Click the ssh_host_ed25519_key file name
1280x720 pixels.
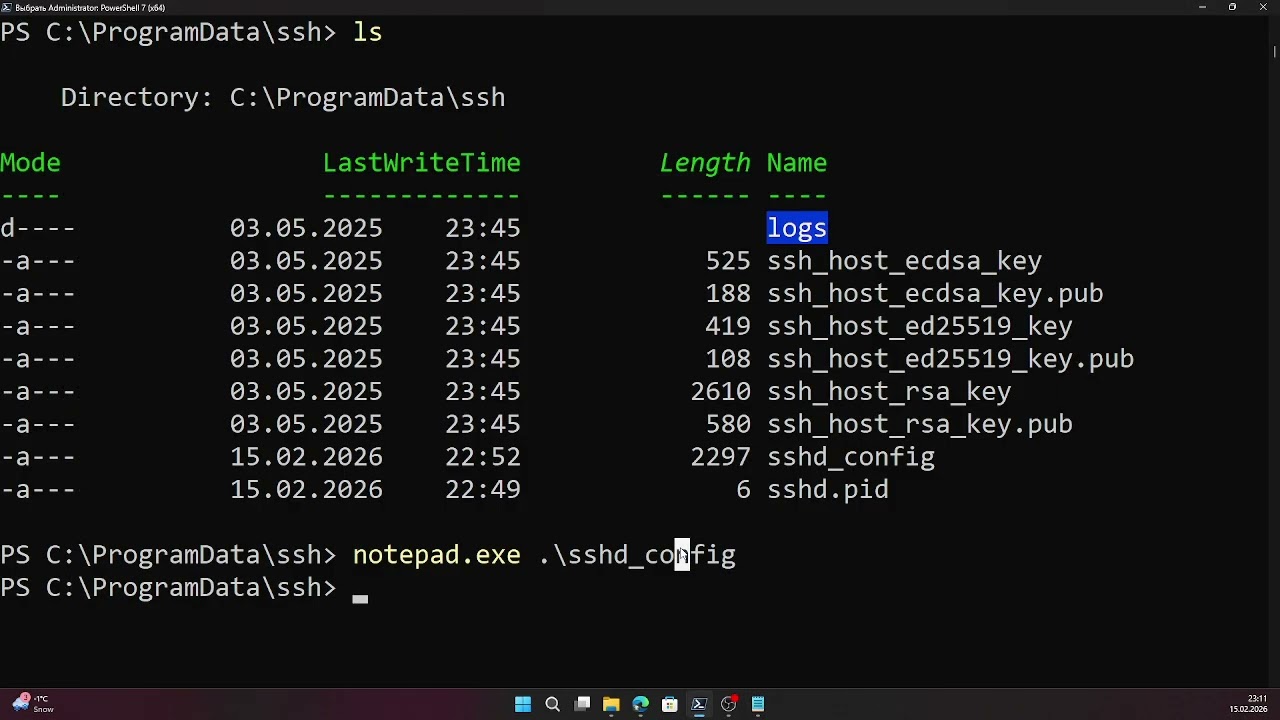pyautogui.click(x=920, y=326)
